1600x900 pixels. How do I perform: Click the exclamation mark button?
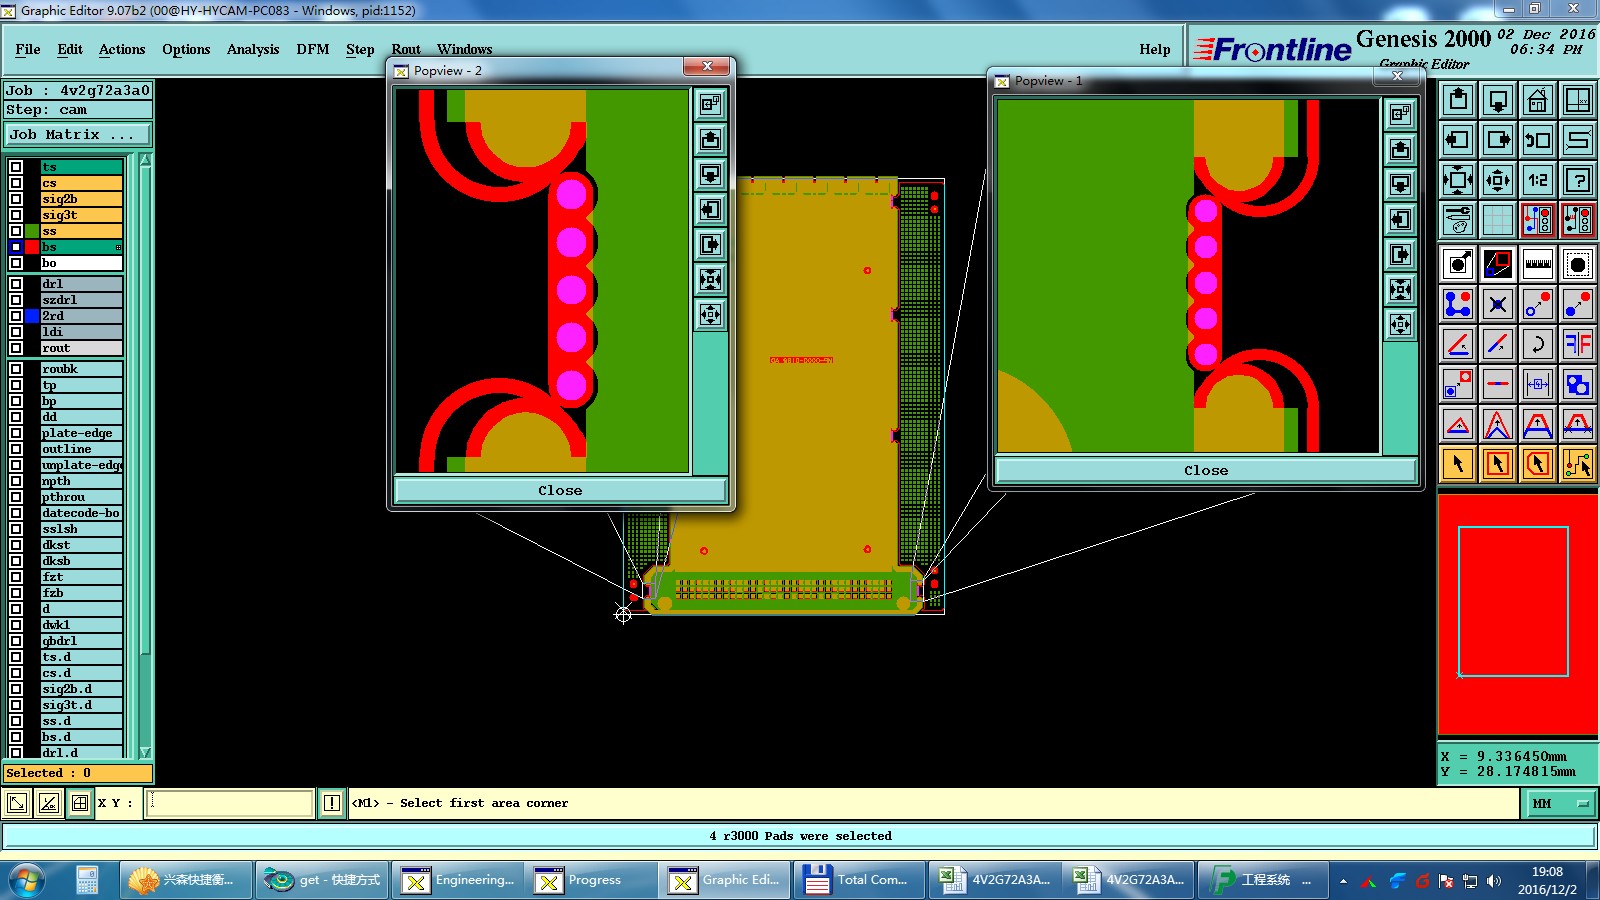(332, 803)
